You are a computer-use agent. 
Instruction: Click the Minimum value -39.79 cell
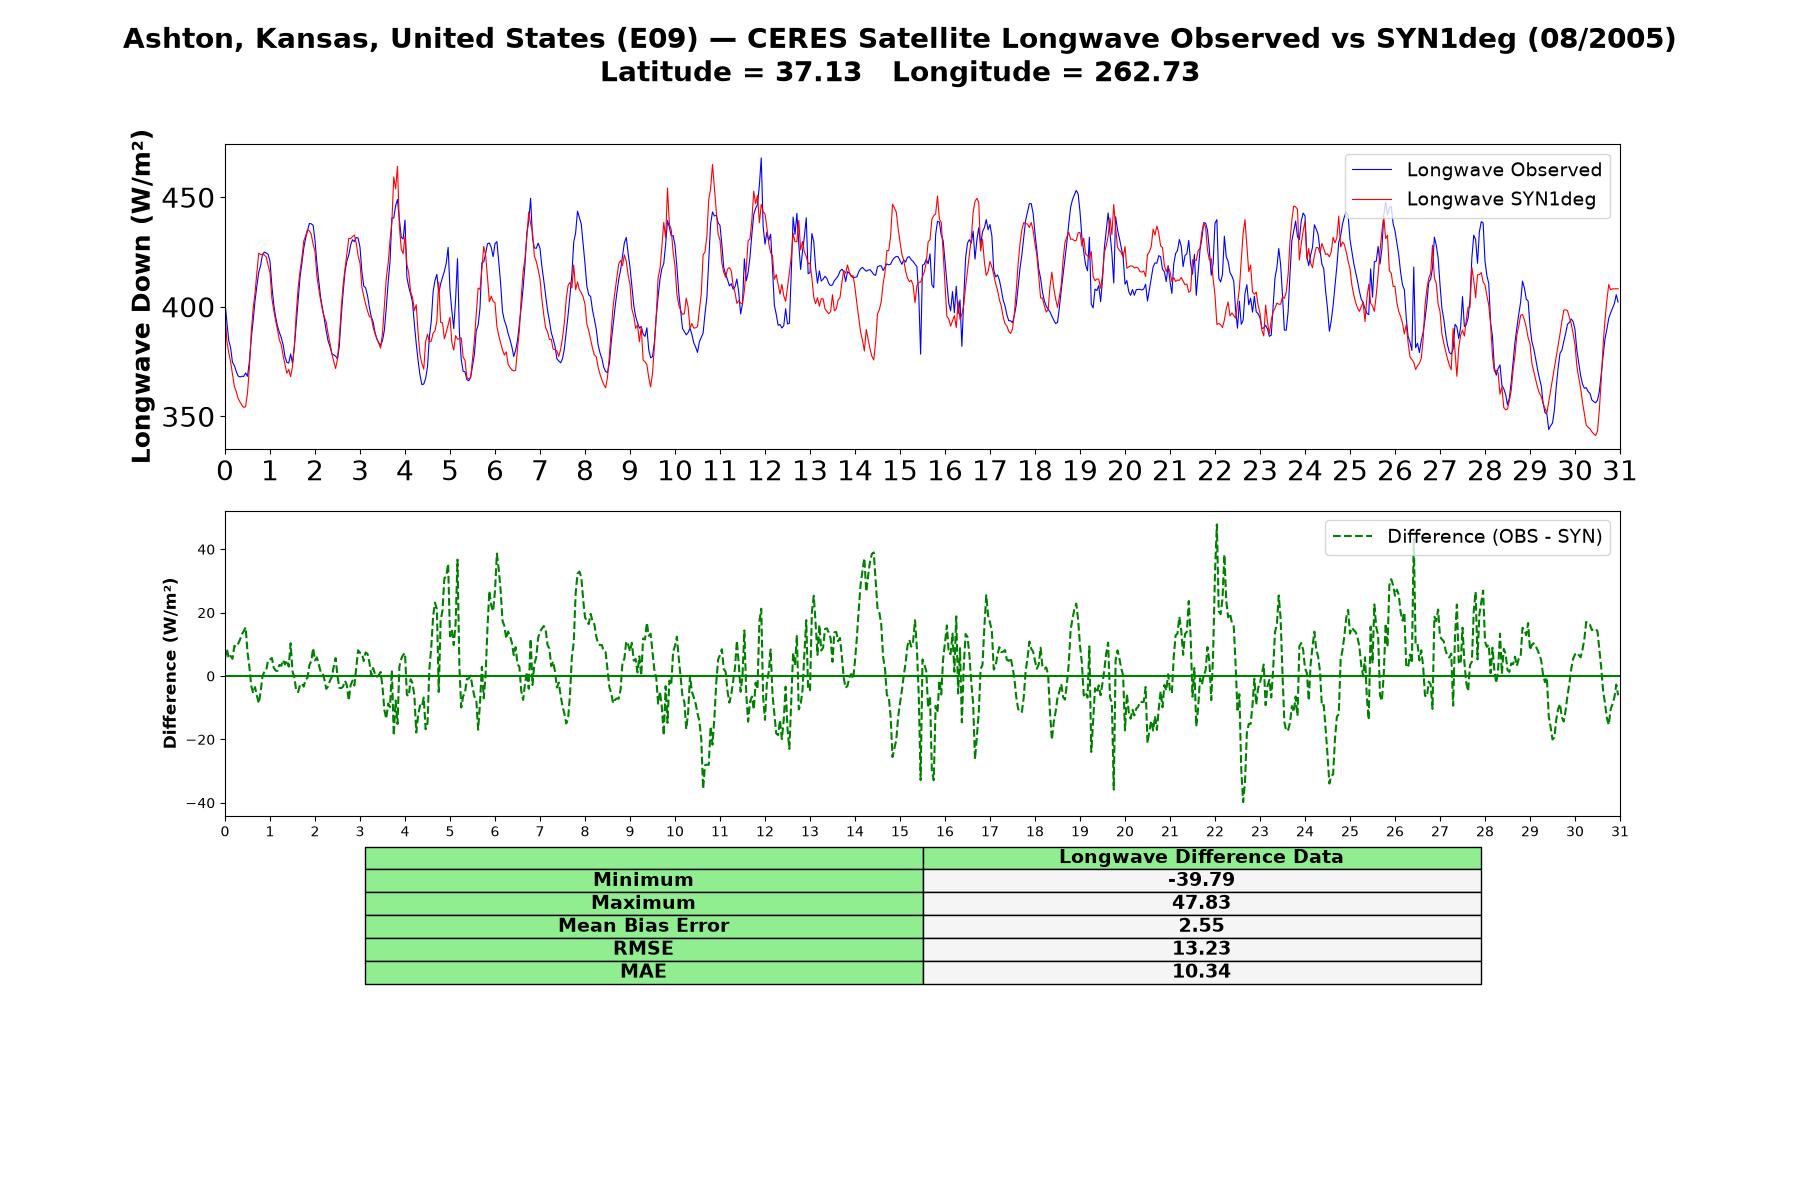coord(1201,880)
